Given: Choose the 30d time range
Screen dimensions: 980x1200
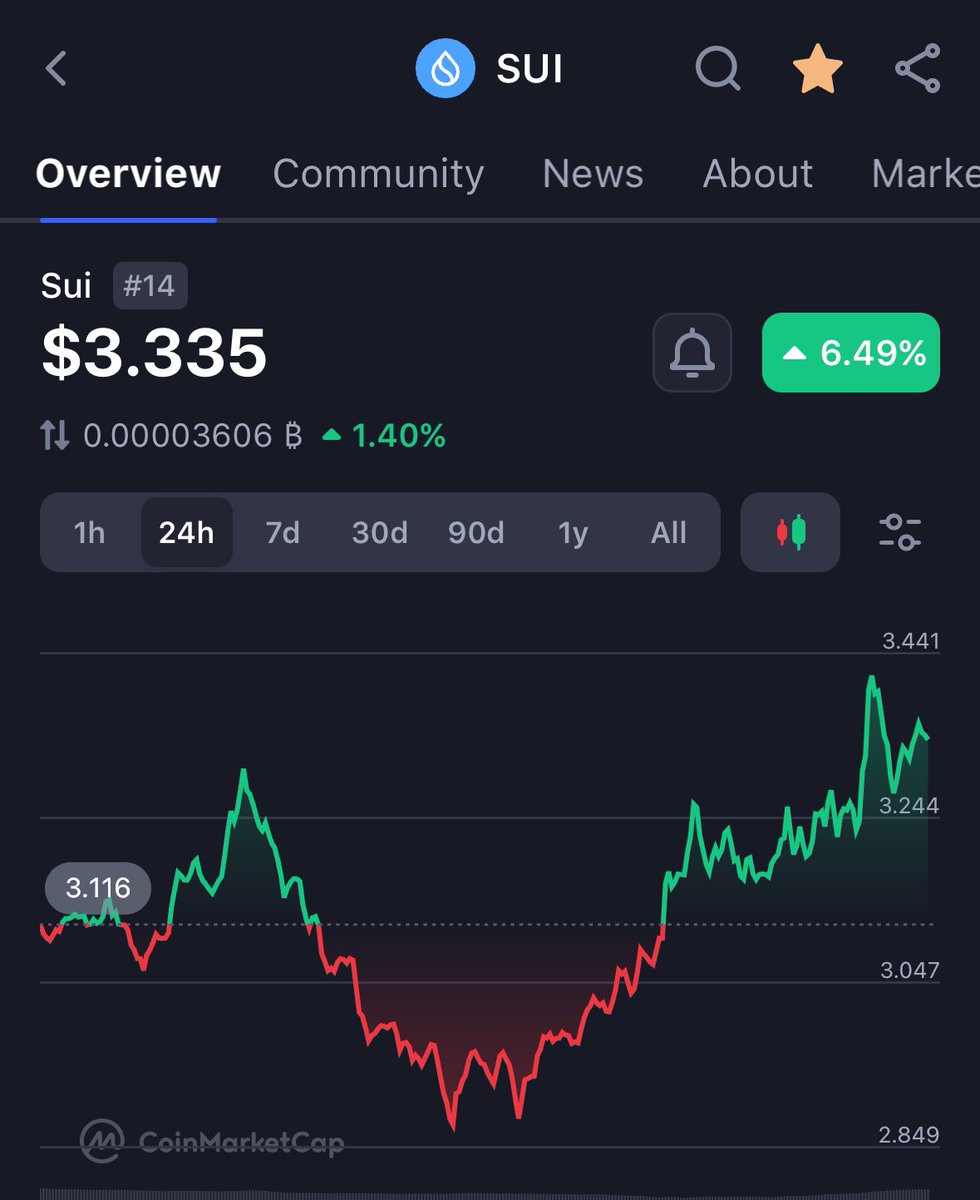Looking at the screenshot, I should click(x=380, y=533).
